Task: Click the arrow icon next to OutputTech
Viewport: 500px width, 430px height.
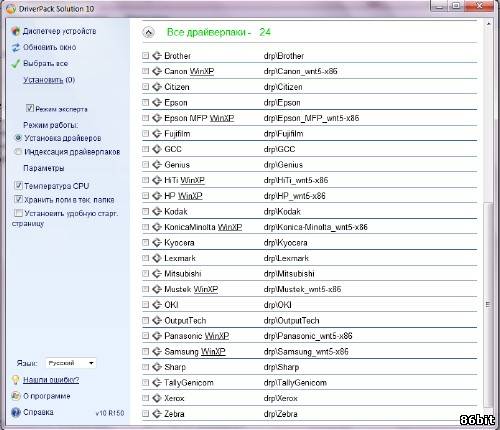Action: tap(157, 320)
